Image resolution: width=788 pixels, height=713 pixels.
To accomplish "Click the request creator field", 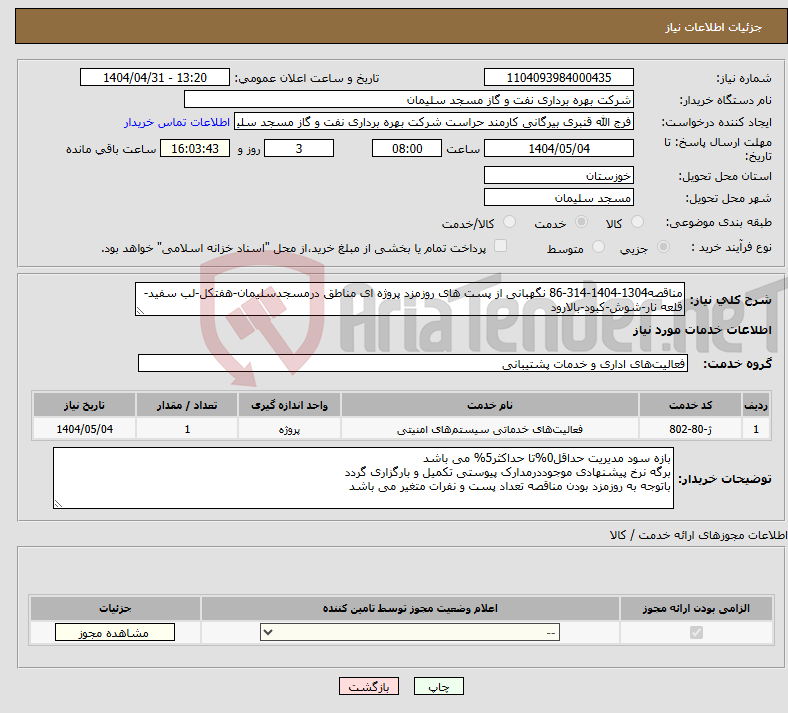I will [x=434, y=122].
